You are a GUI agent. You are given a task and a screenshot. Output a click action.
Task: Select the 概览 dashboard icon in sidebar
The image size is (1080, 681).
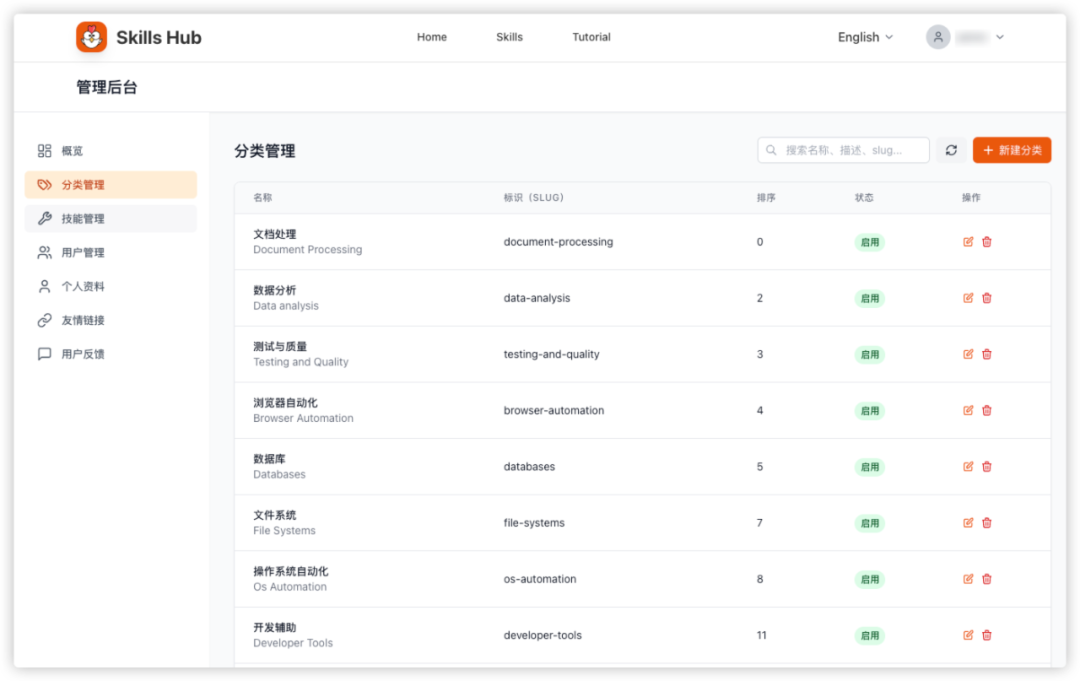click(x=43, y=150)
